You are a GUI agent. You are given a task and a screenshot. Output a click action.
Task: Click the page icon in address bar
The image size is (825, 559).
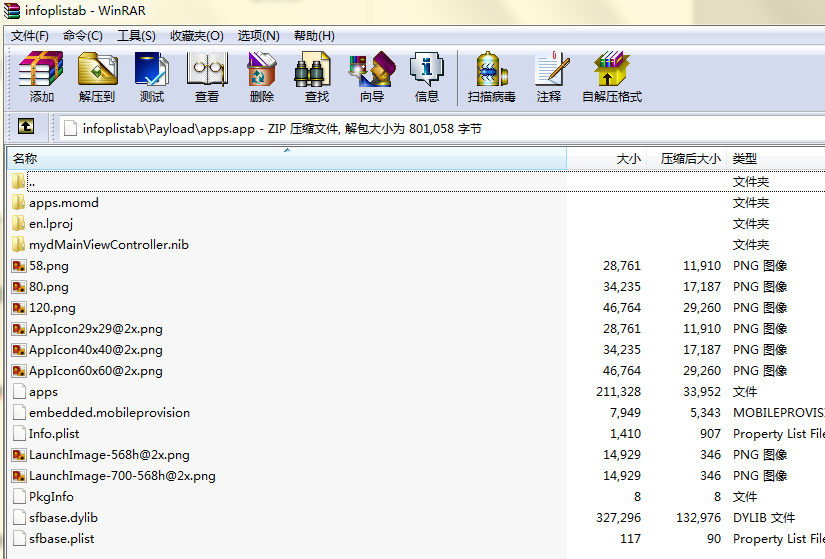(70, 128)
